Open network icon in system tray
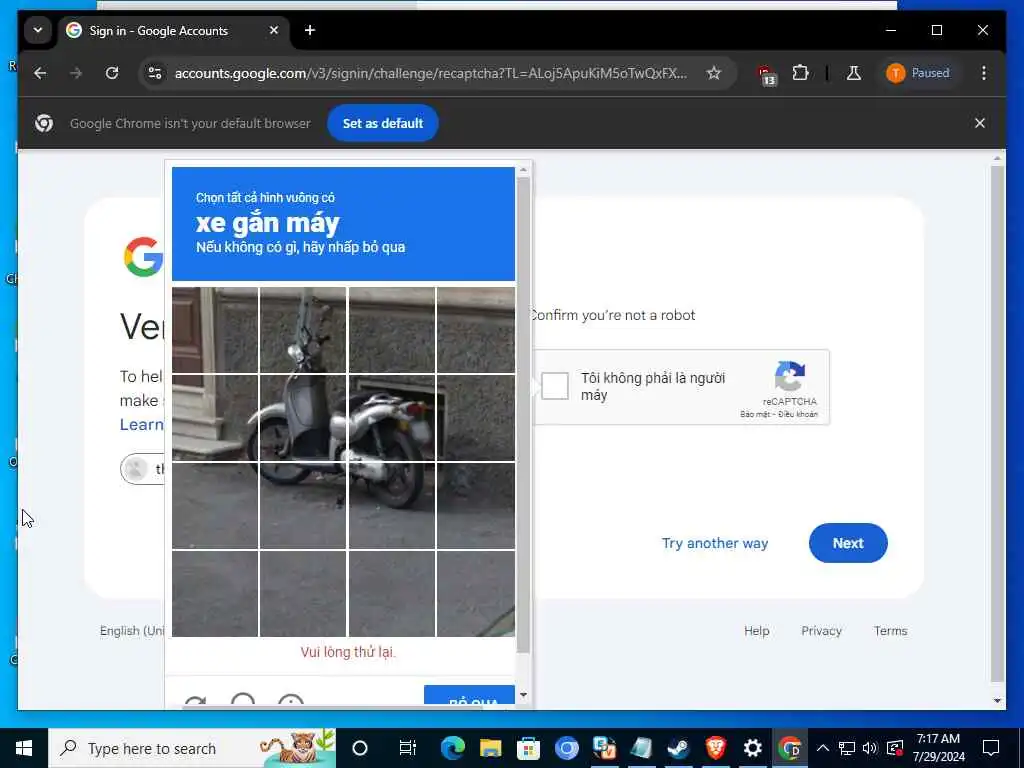 click(846, 748)
